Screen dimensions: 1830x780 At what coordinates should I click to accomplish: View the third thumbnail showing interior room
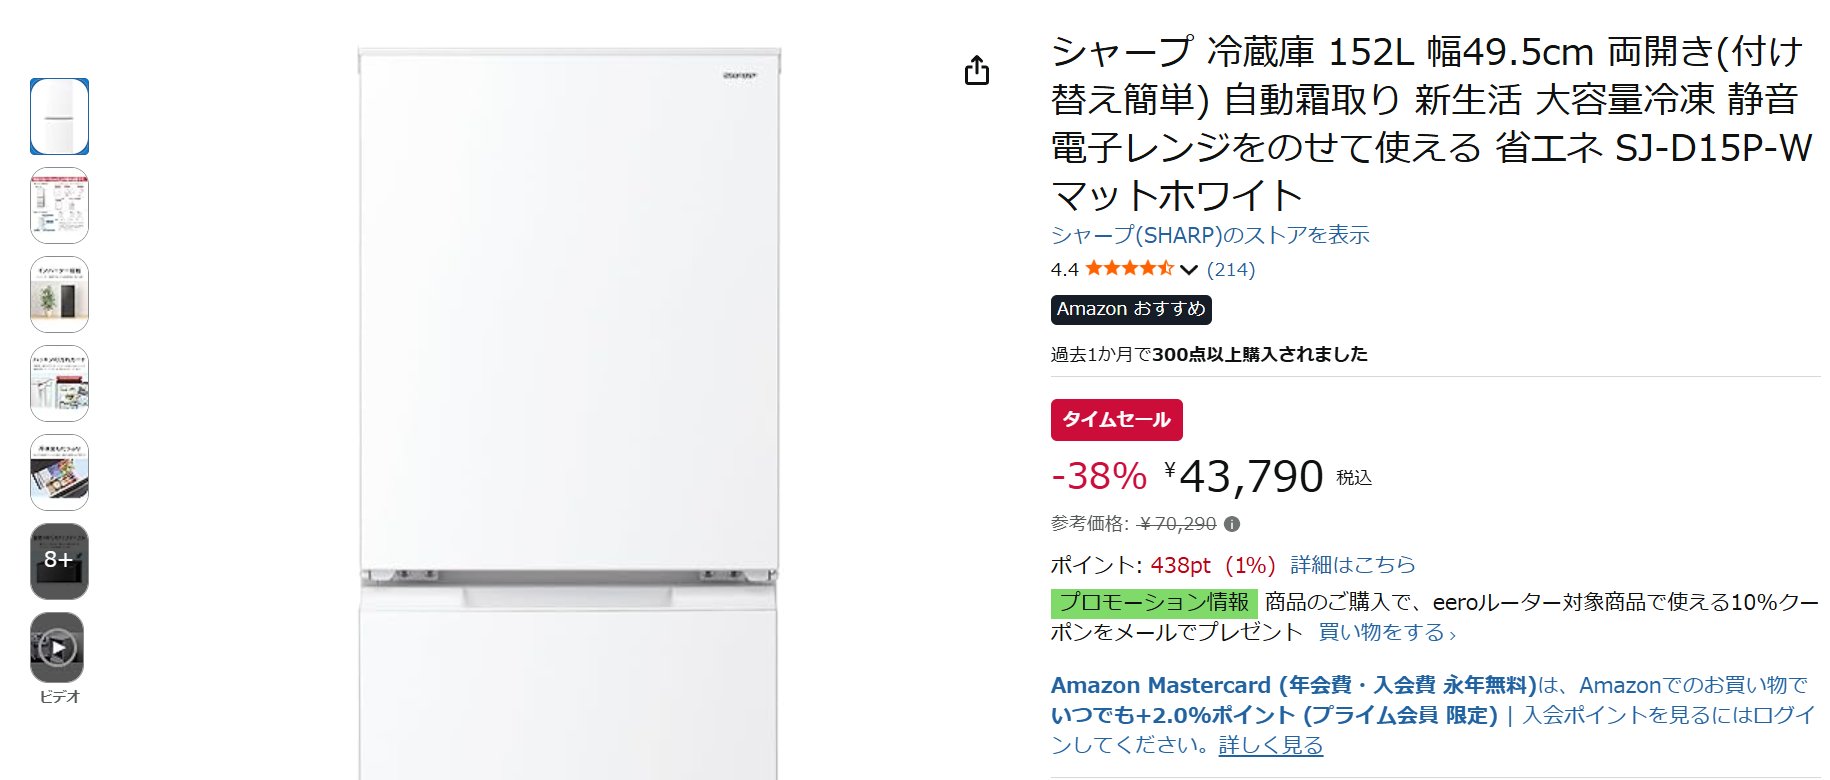(x=59, y=295)
